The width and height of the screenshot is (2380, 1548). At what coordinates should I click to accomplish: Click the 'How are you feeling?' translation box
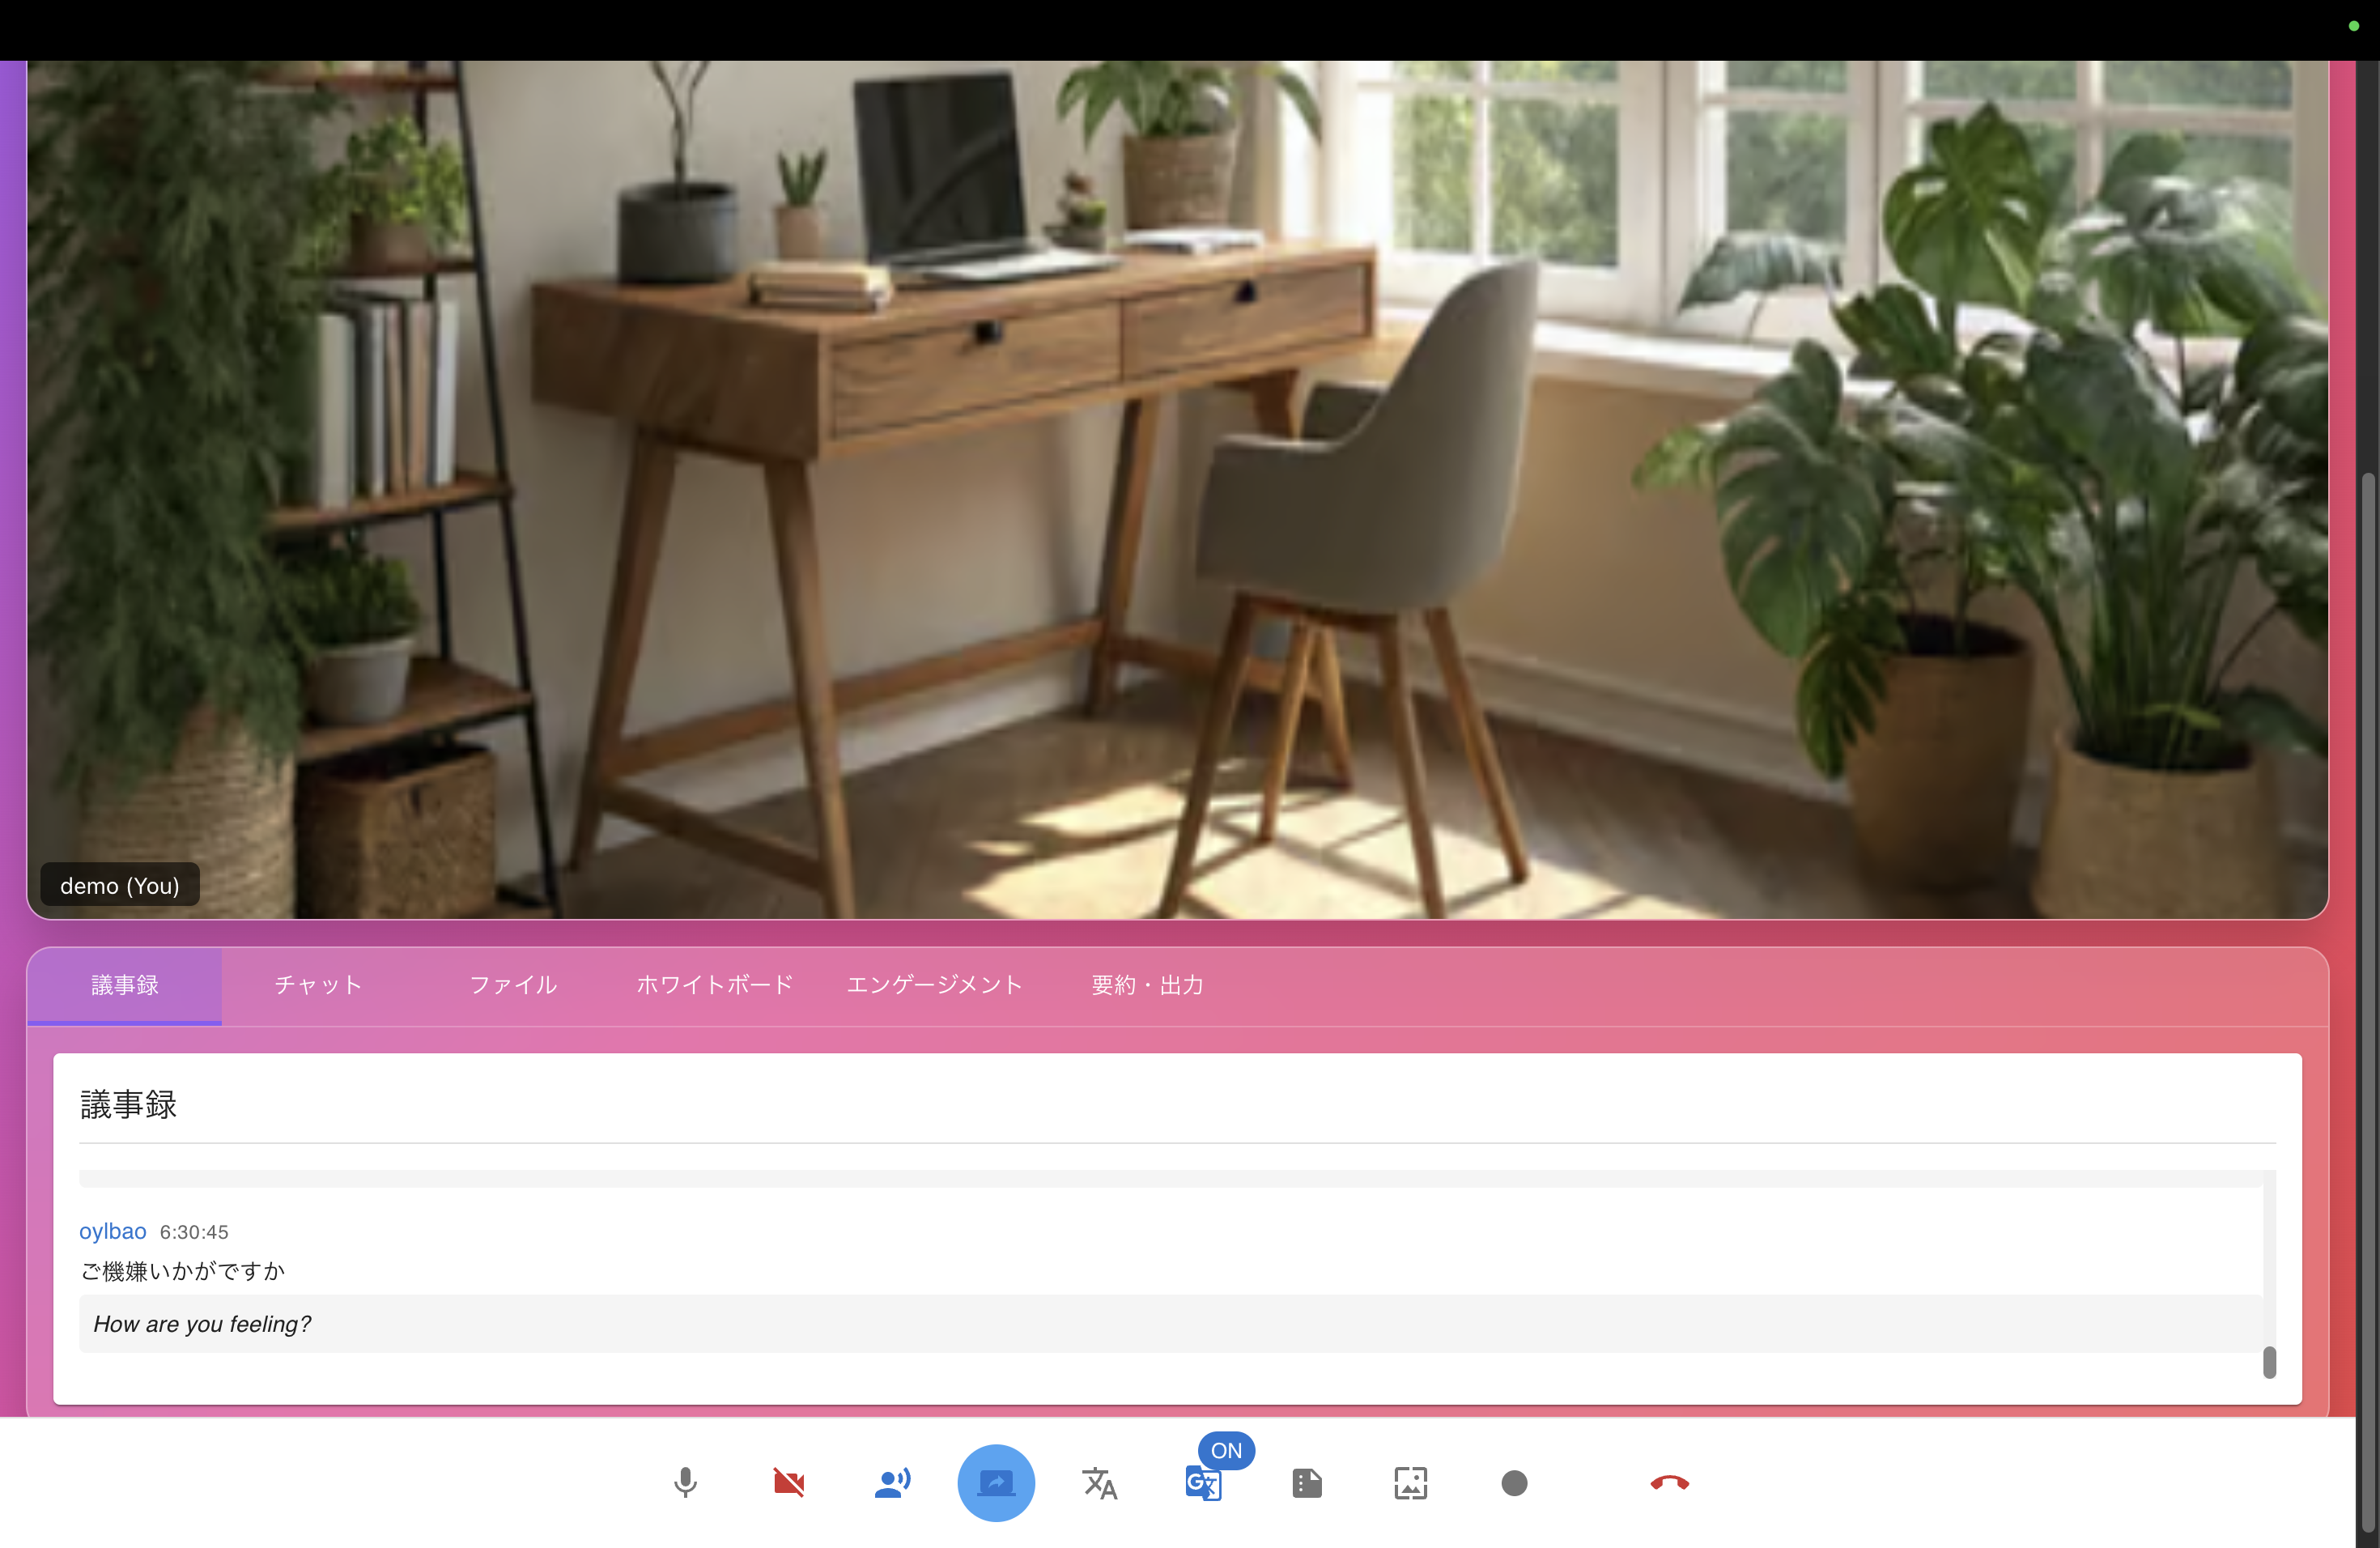(1170, 1323)
